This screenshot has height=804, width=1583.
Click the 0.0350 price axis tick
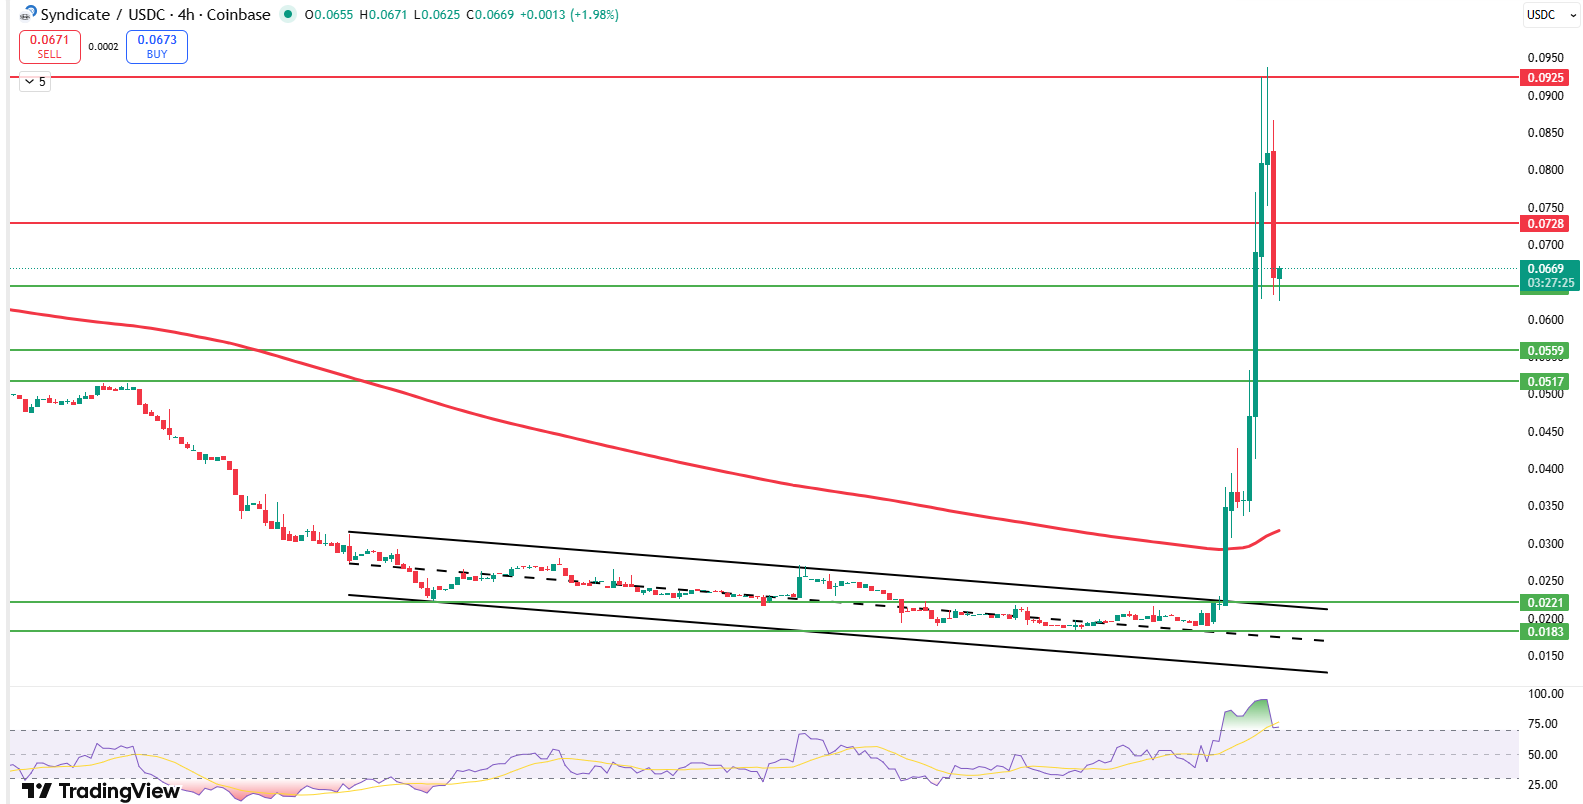click(1545, 506)
